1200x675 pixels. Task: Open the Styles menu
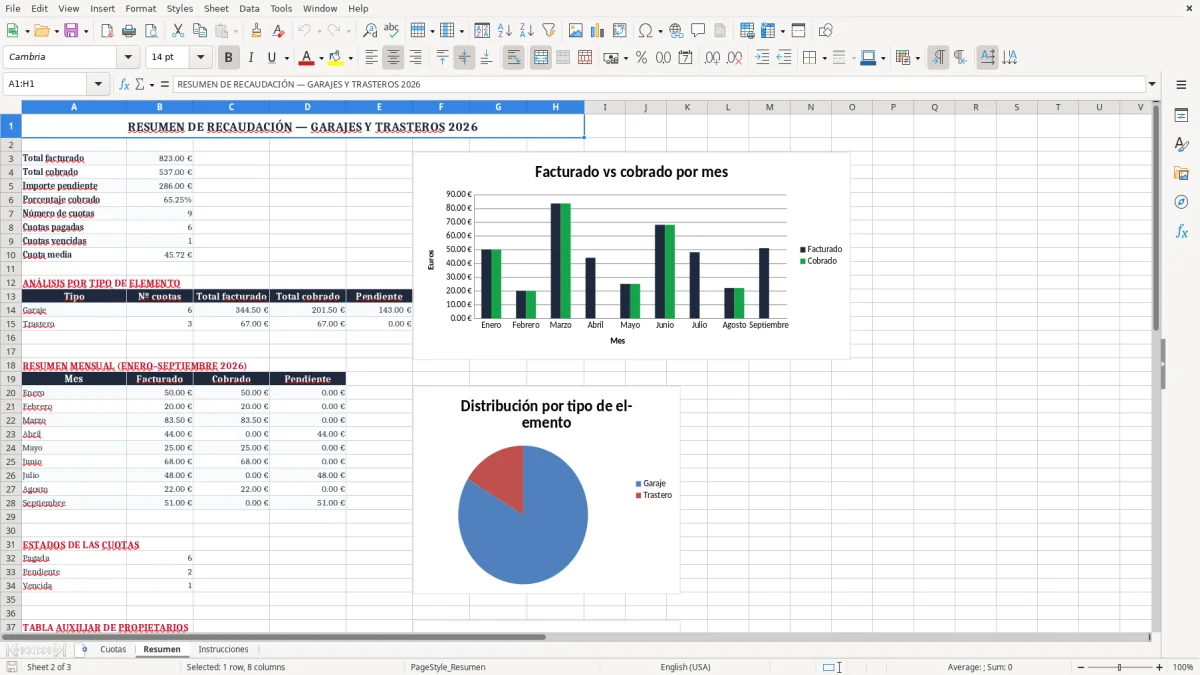[180, 8]
